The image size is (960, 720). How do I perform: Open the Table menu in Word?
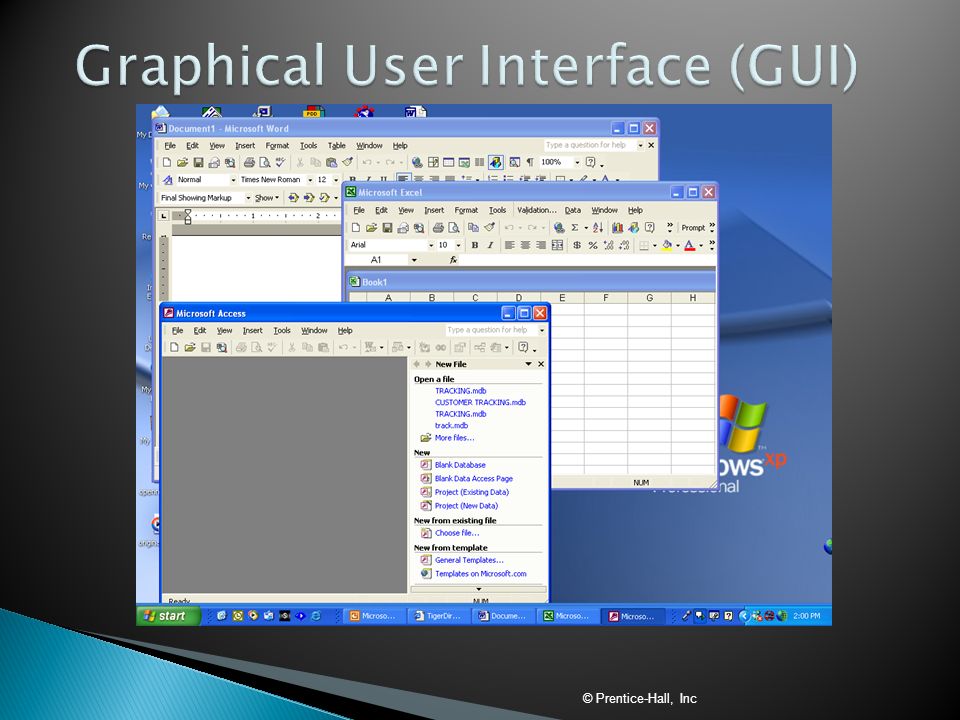[x=336, y=146]
